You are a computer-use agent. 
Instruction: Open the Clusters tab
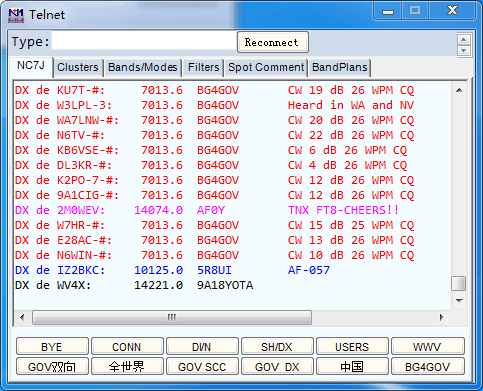pos(78,67)
